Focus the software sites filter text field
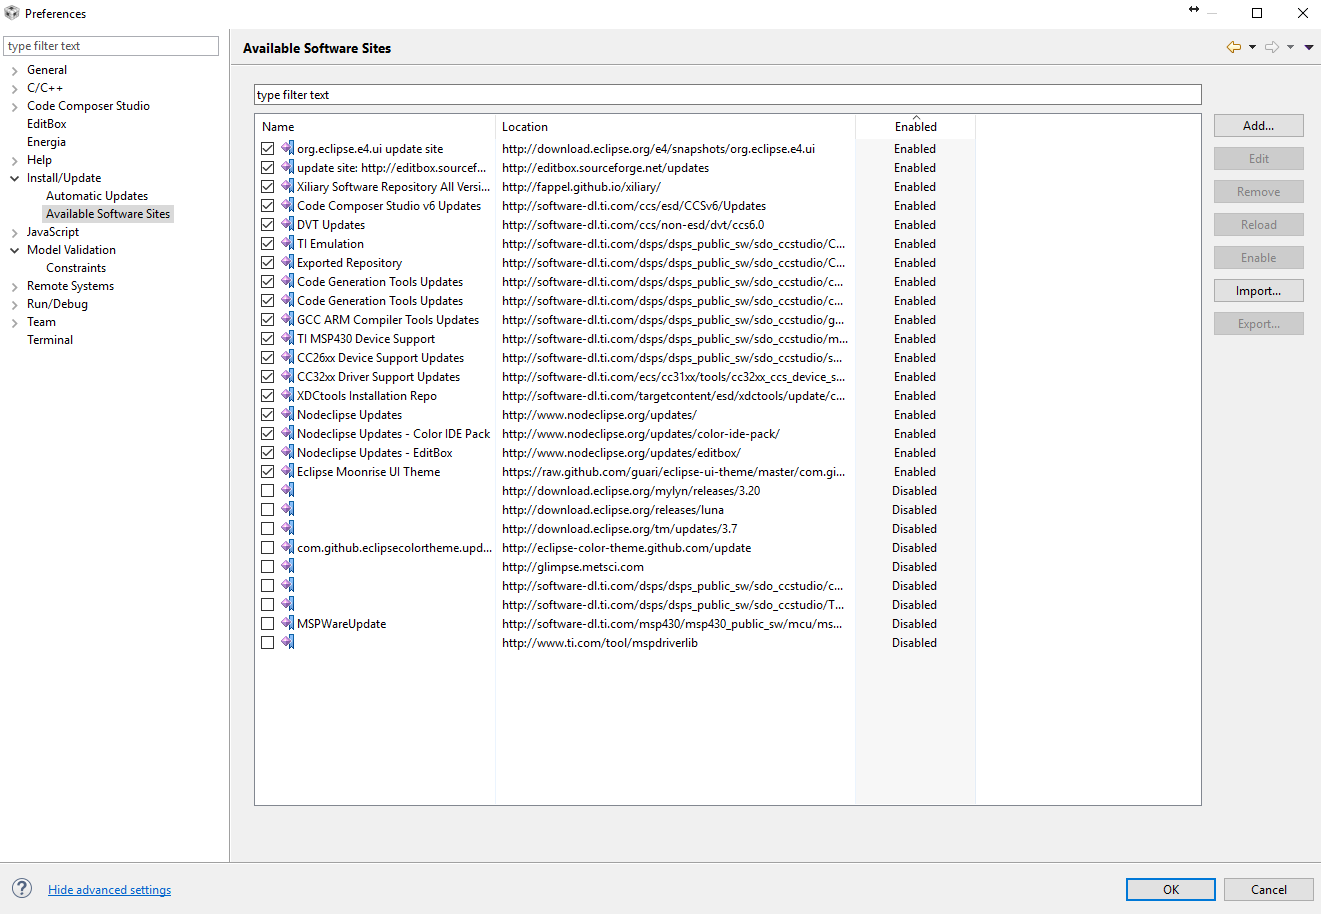1321x914 pixels. 727,94
